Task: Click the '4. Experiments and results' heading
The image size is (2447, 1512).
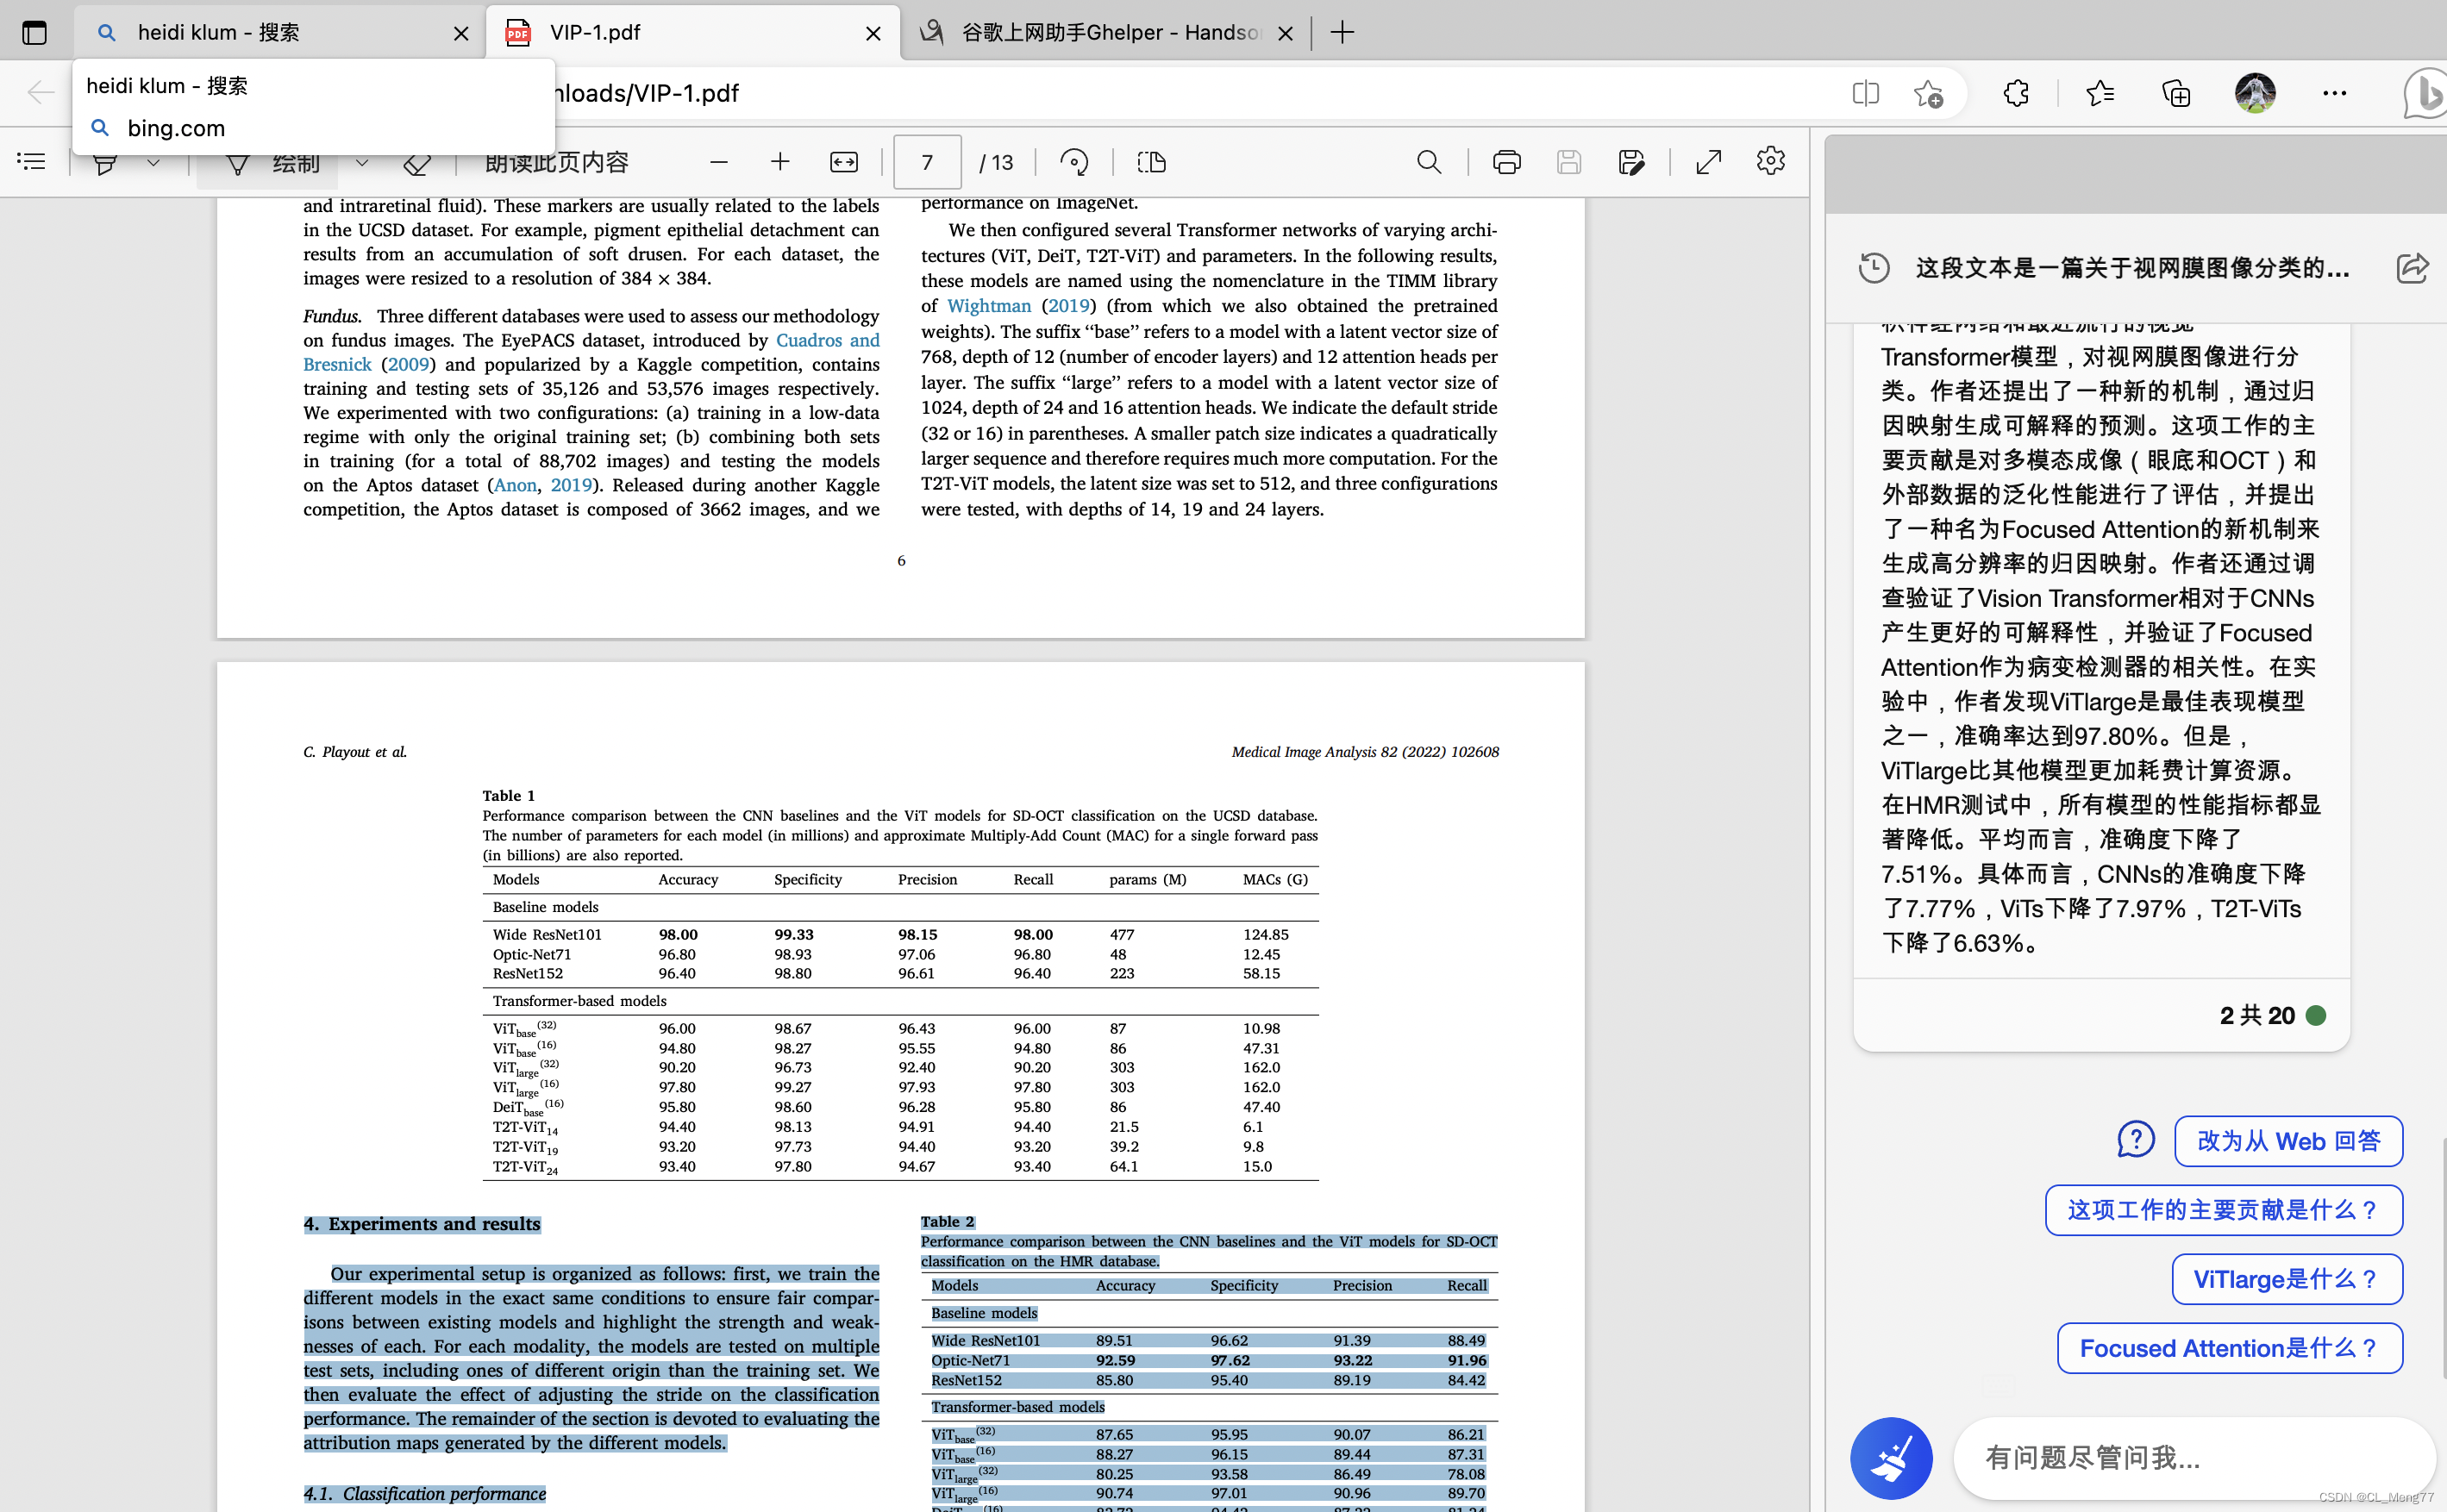Action: (422, 1224)
